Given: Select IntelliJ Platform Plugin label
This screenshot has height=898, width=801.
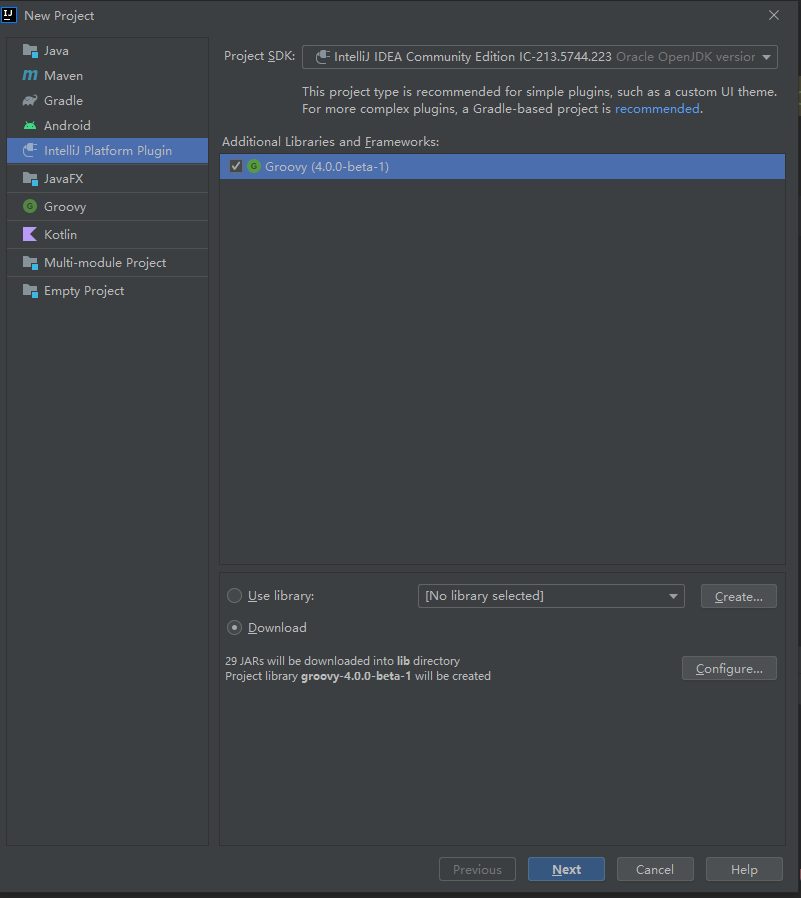Looking at the screenshot, I should point(108,151).
